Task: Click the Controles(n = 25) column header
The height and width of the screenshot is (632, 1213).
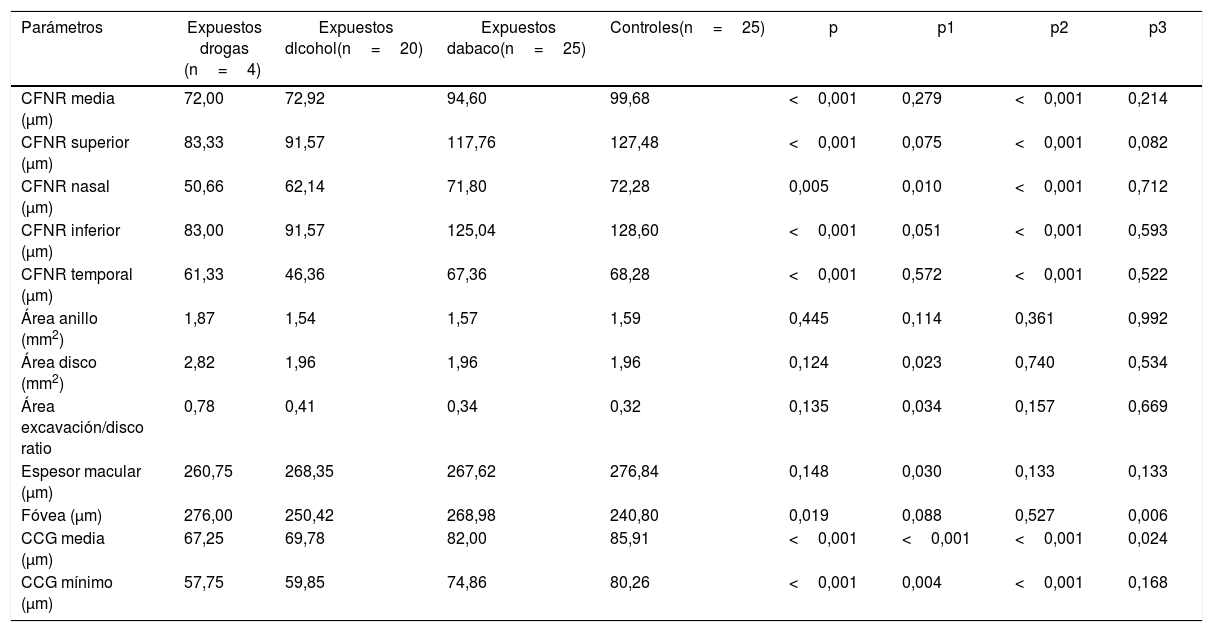Action: [687, 28]
